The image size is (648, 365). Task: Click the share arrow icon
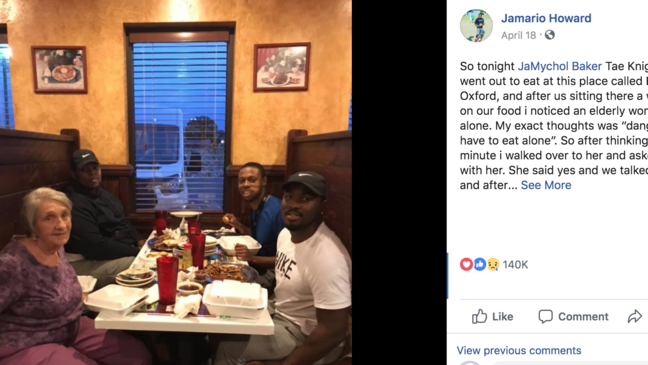click(x=634, y=316)
